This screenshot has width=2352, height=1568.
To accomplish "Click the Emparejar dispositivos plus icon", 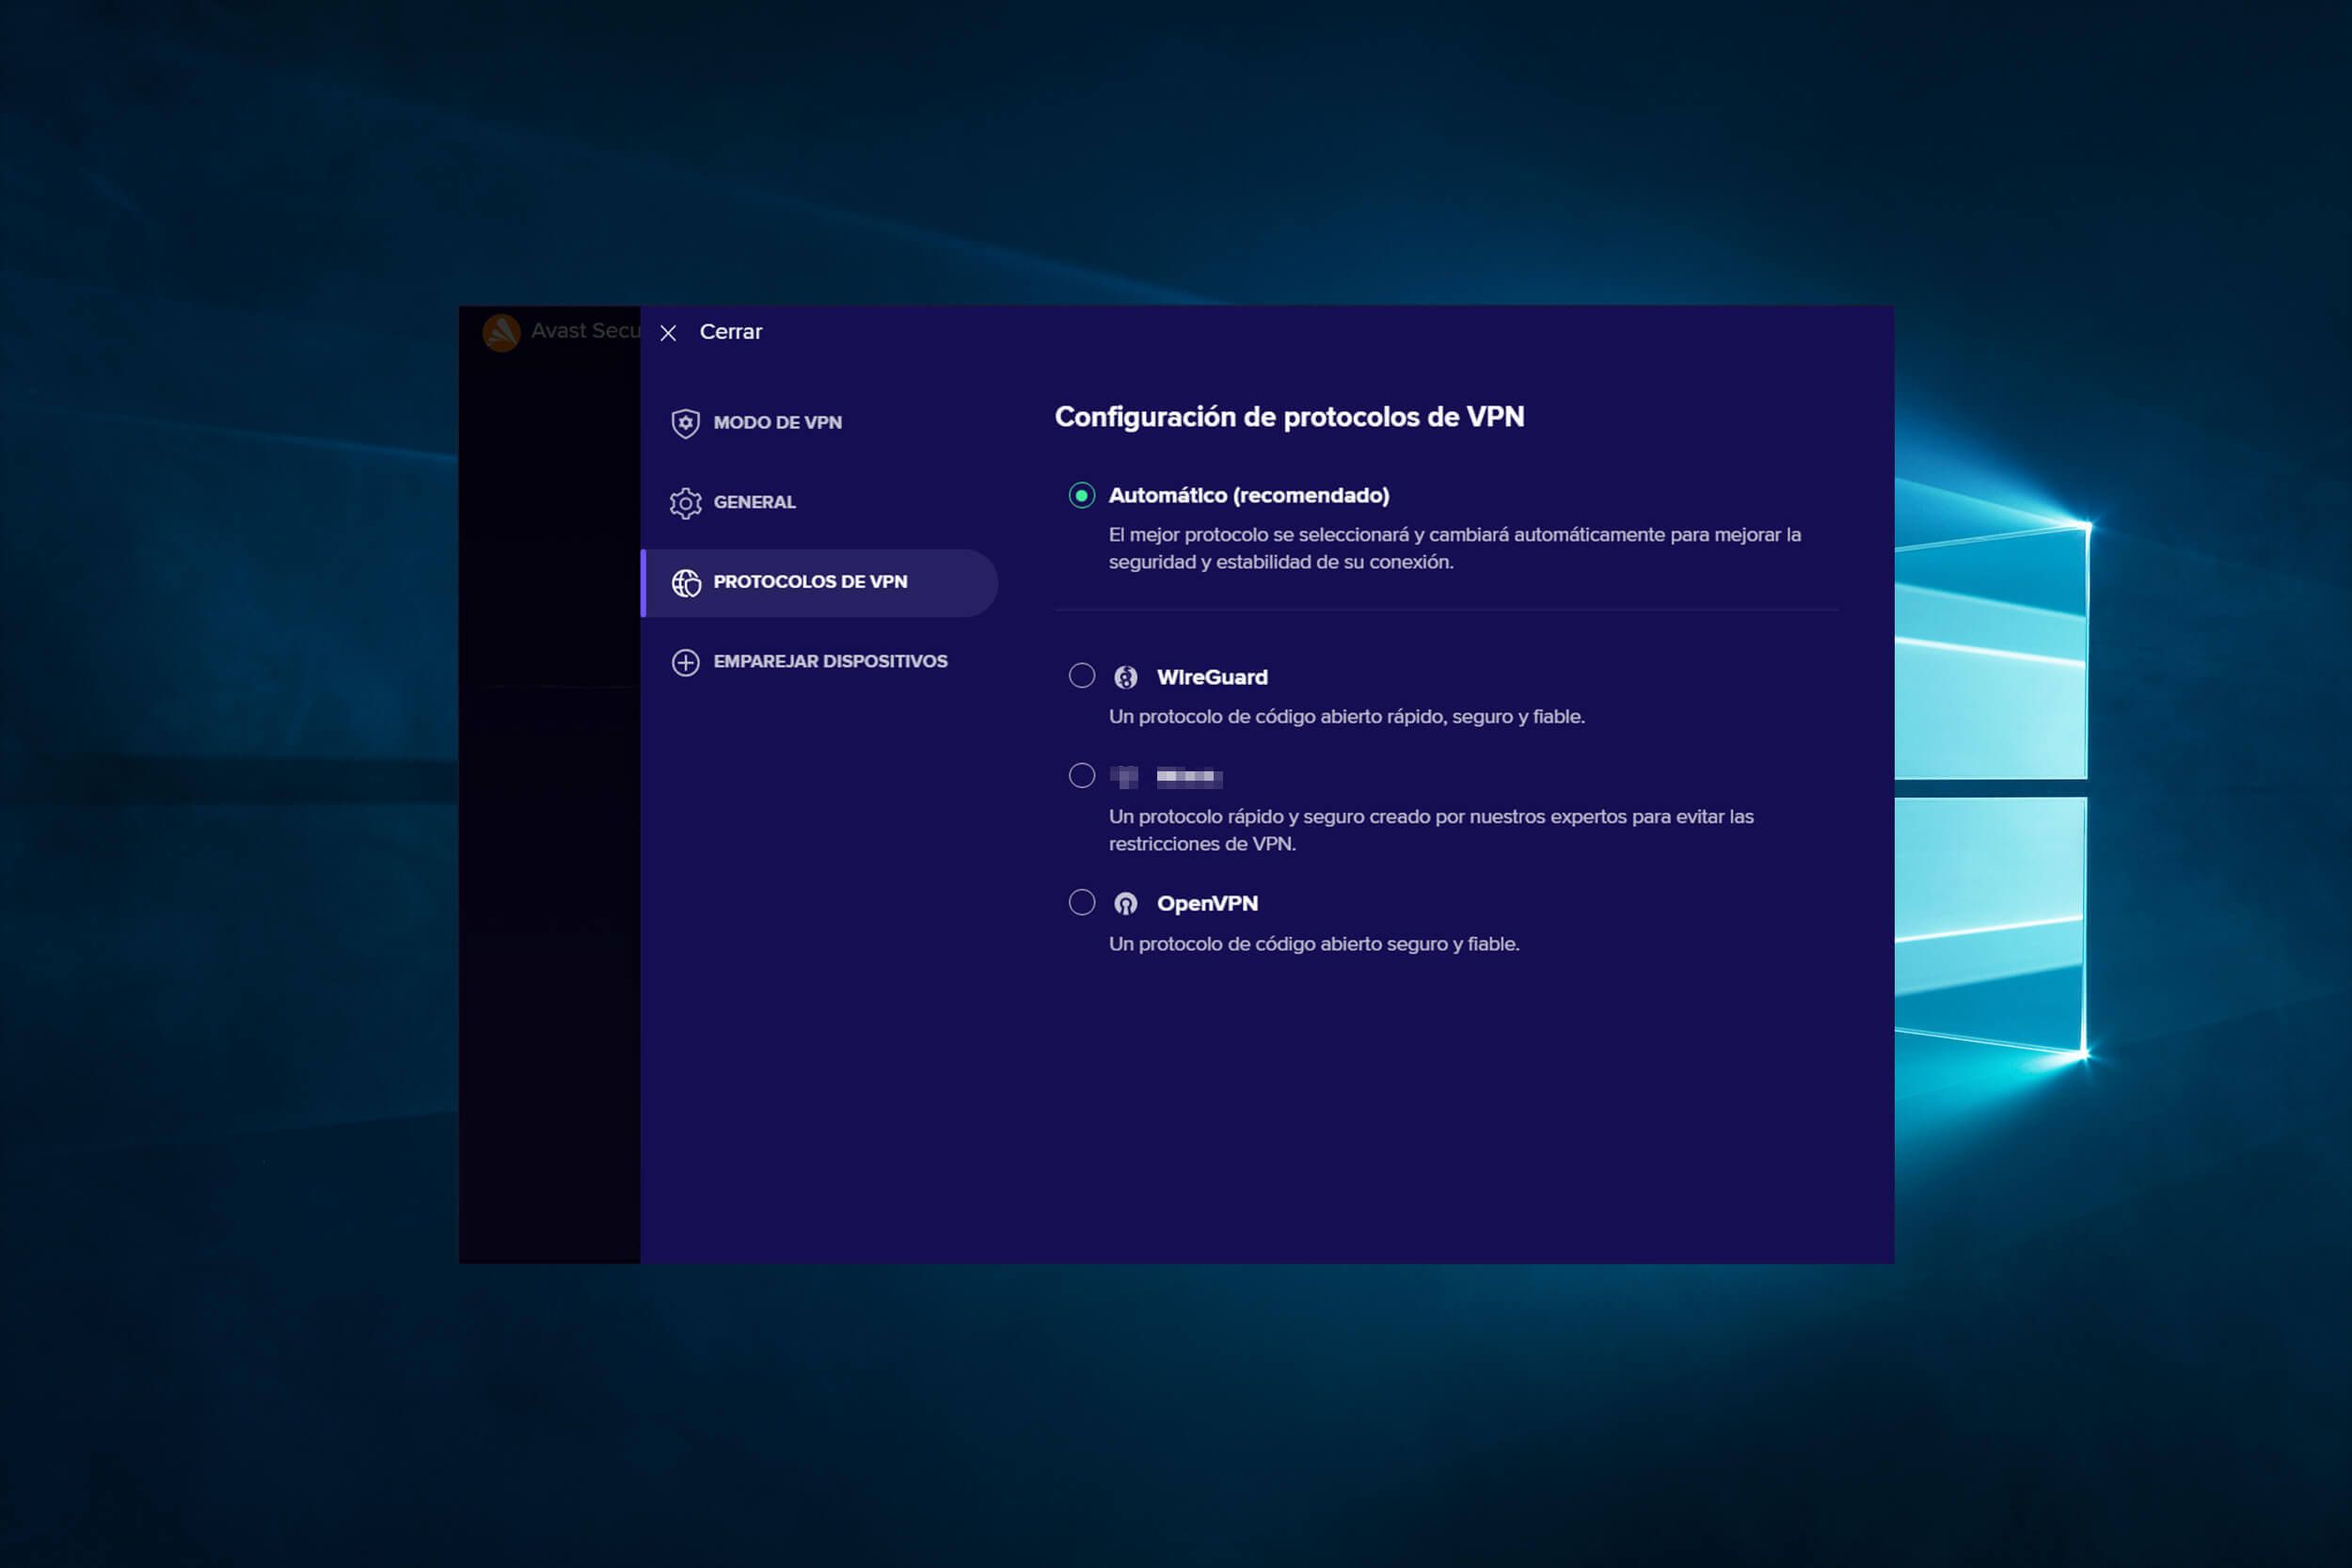I will click(685, 662).
